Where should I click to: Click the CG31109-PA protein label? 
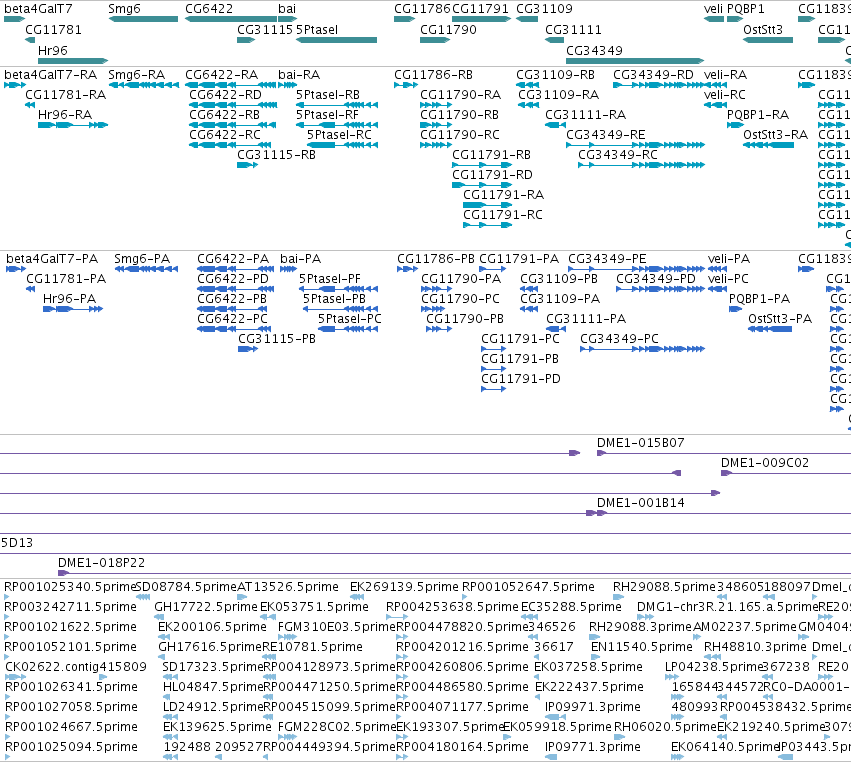[x=560, y=299]
